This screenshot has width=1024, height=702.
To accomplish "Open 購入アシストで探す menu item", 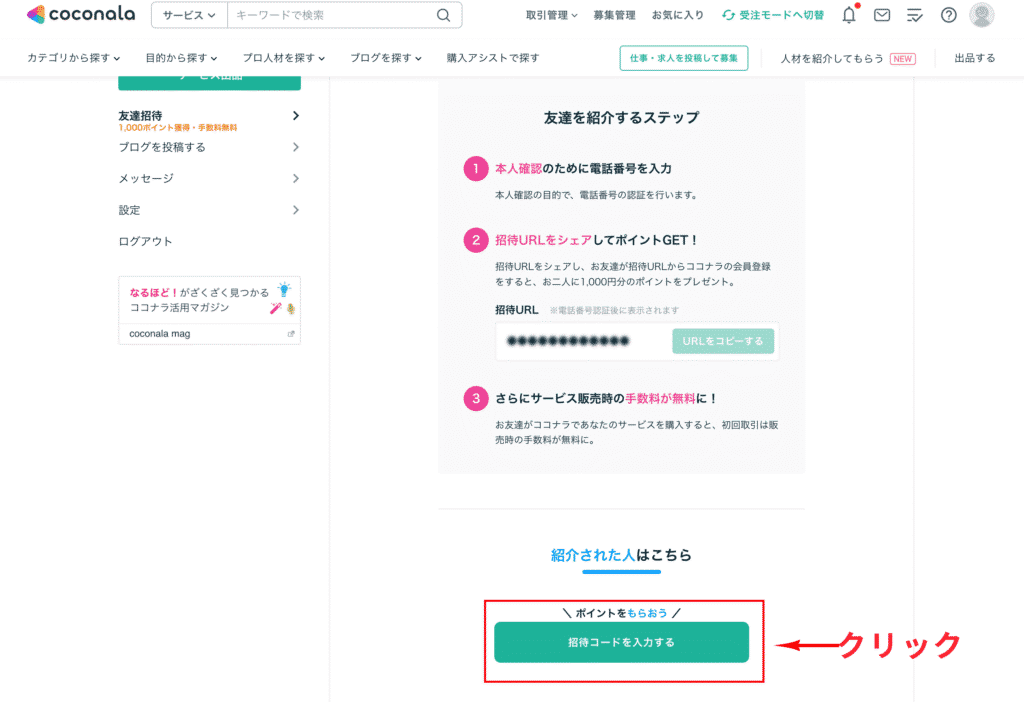I will coord(493,58).
